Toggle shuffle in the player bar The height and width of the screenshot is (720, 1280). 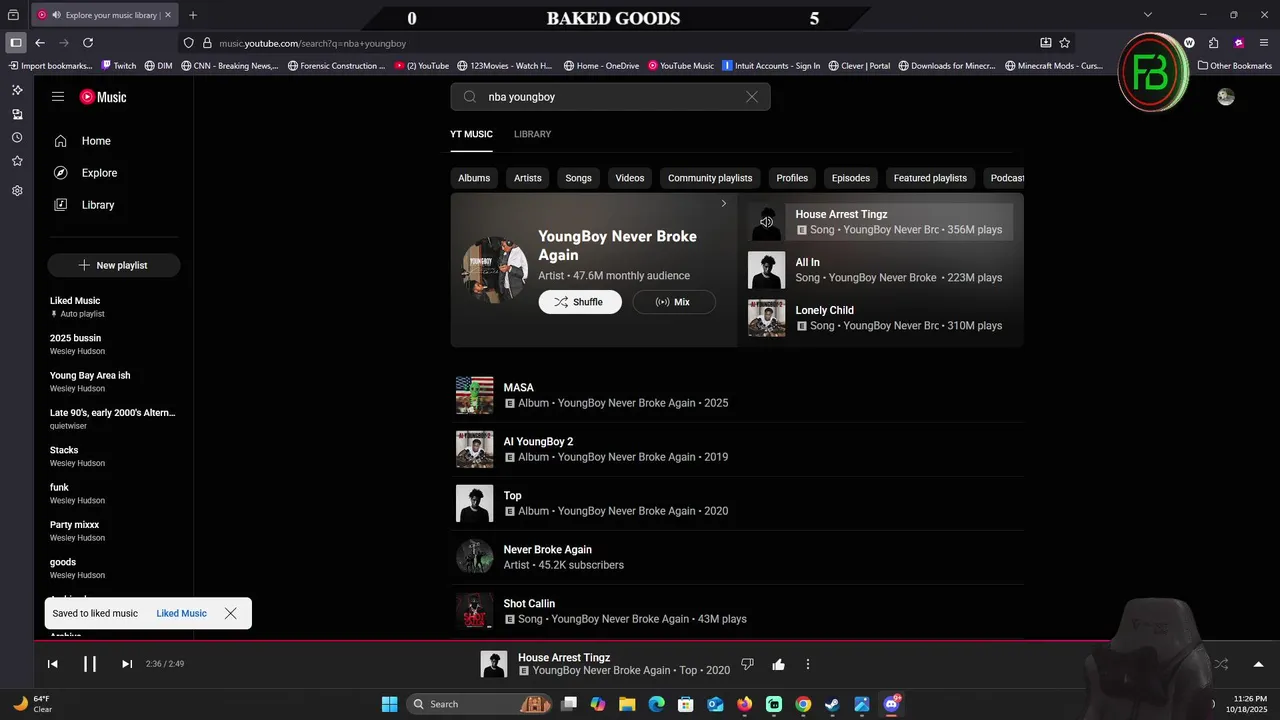pyautogui.click(x=1221, y=664)
